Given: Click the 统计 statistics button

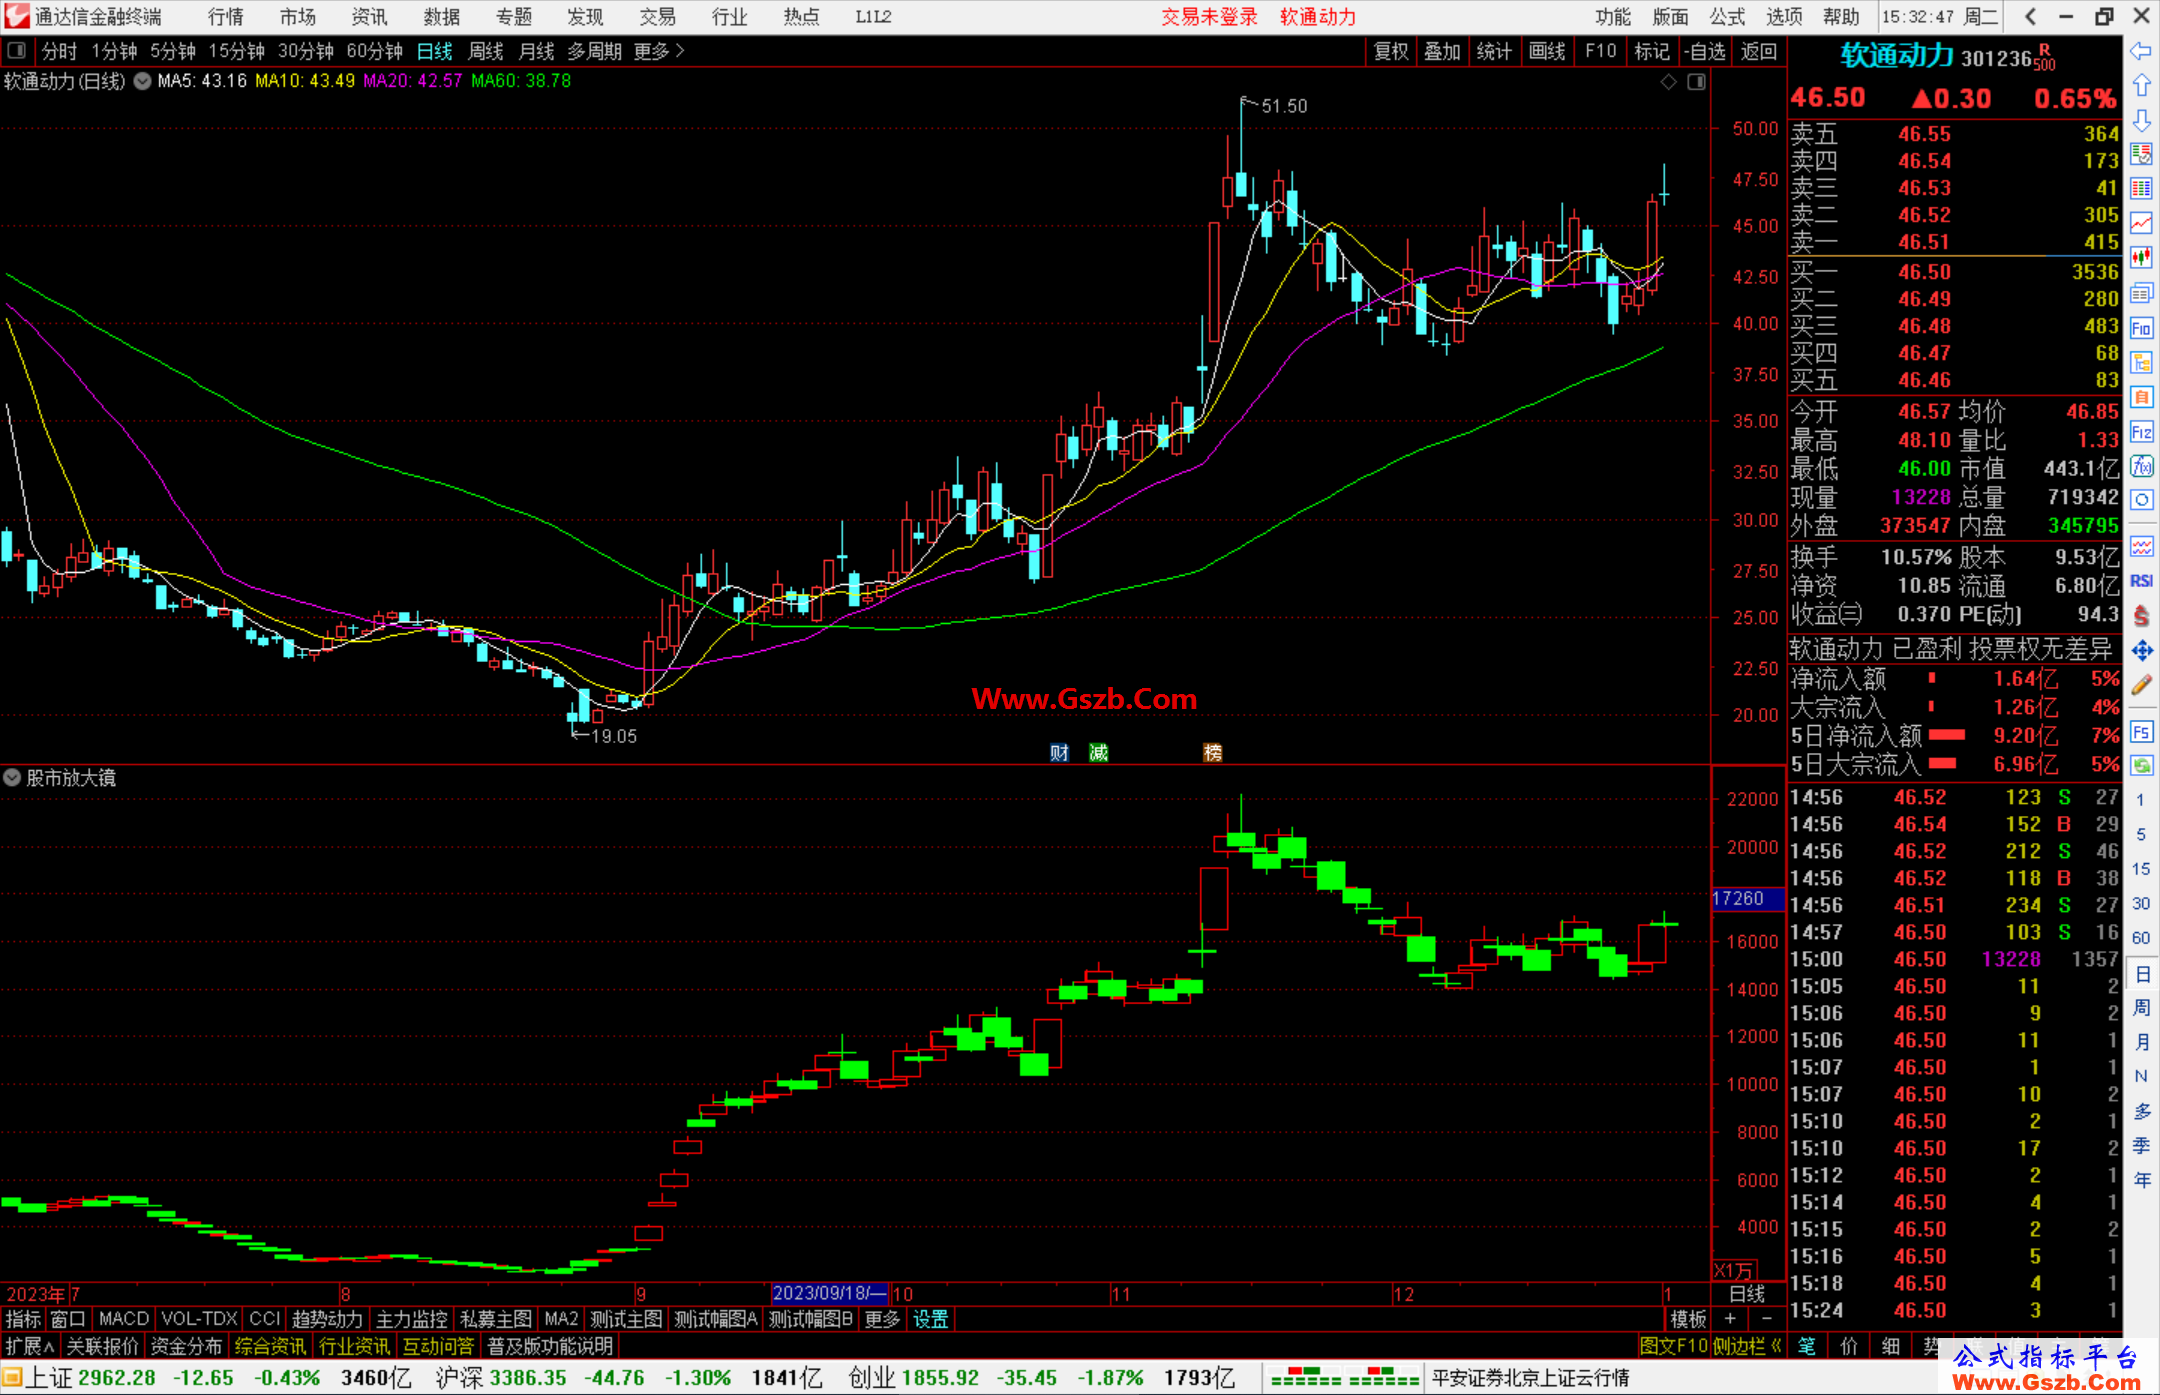Looking at the screenshot, I should 1494,51.
